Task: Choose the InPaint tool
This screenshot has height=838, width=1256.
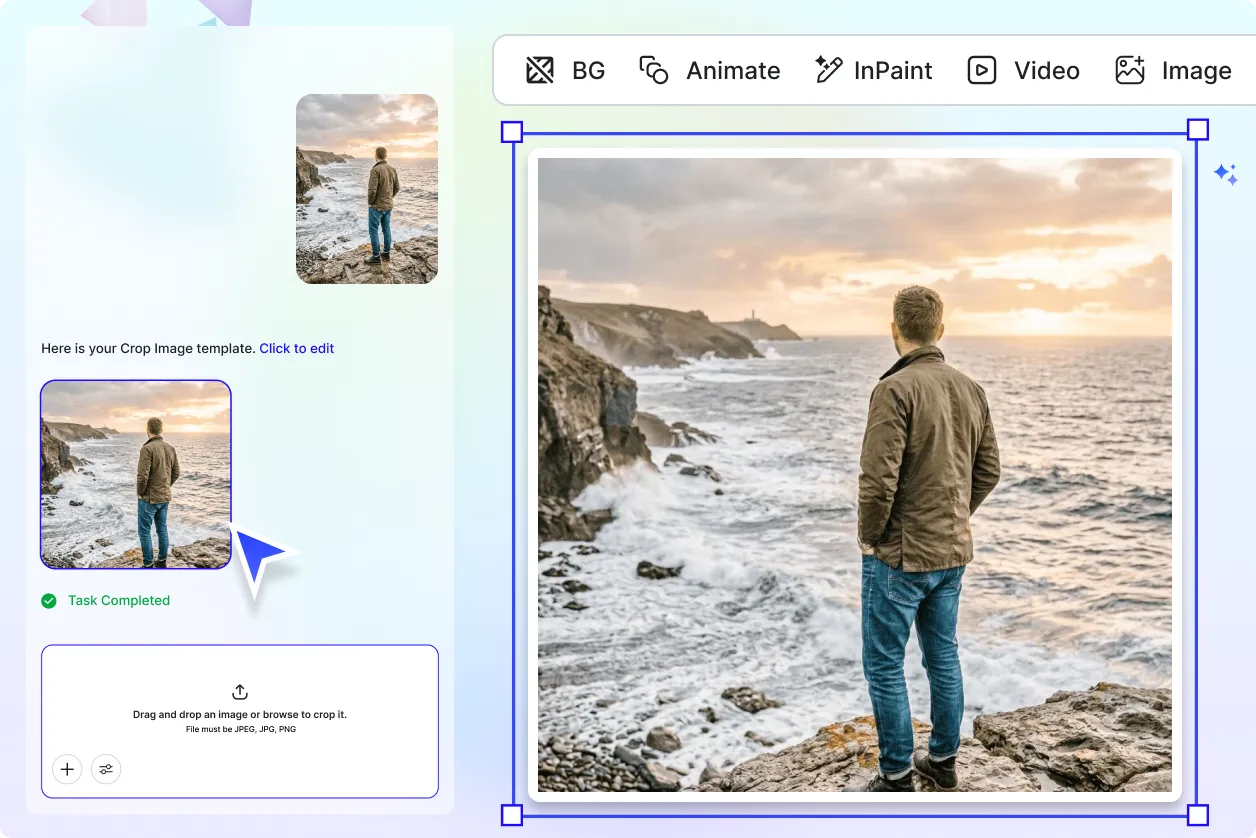Action: (873, 70)
